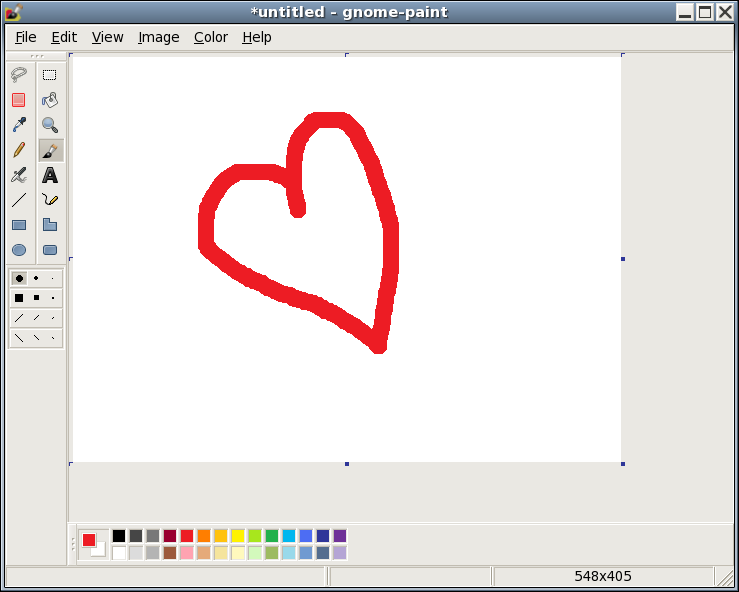Pick the black palette swatch
This screenshot has width=739, height=592.
click(x=119, y=536)
